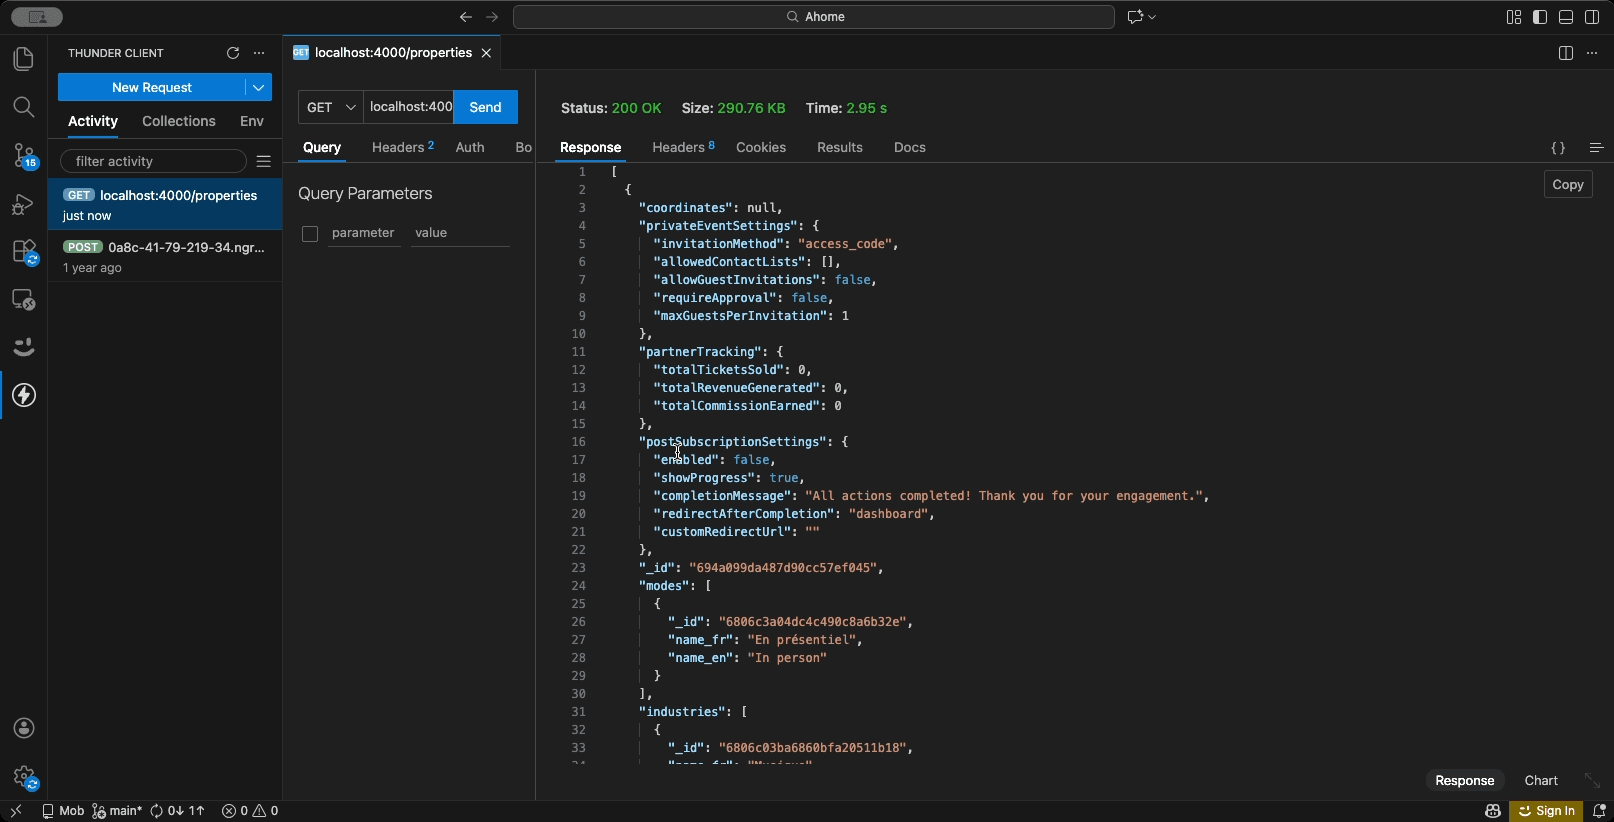Open the Extensions view
The width and height of the screenshot is (1614, 822).
[x=24, y=252]
